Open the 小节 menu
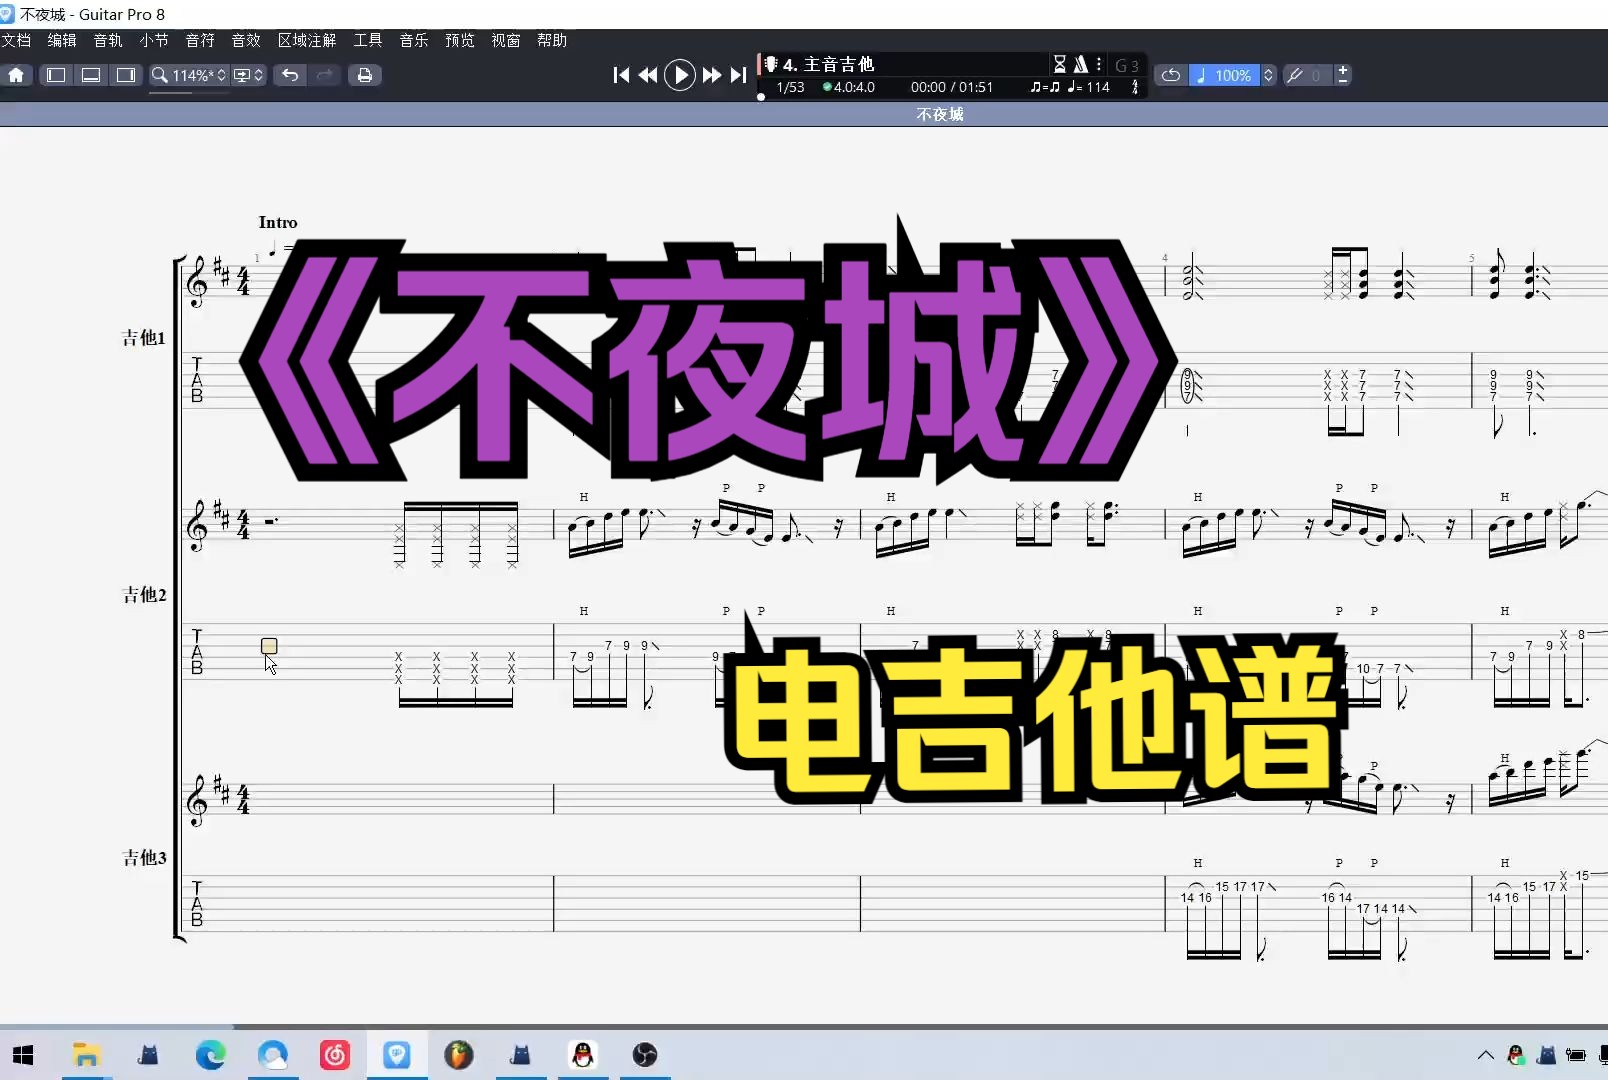Screen dimensions: 1608x1080 (154, 40)
